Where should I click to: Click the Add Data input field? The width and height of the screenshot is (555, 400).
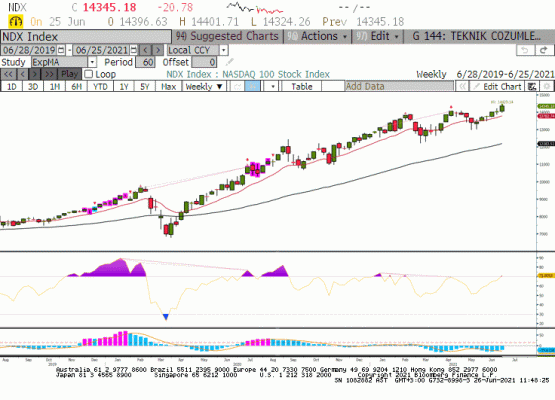[x=399, y=86]
